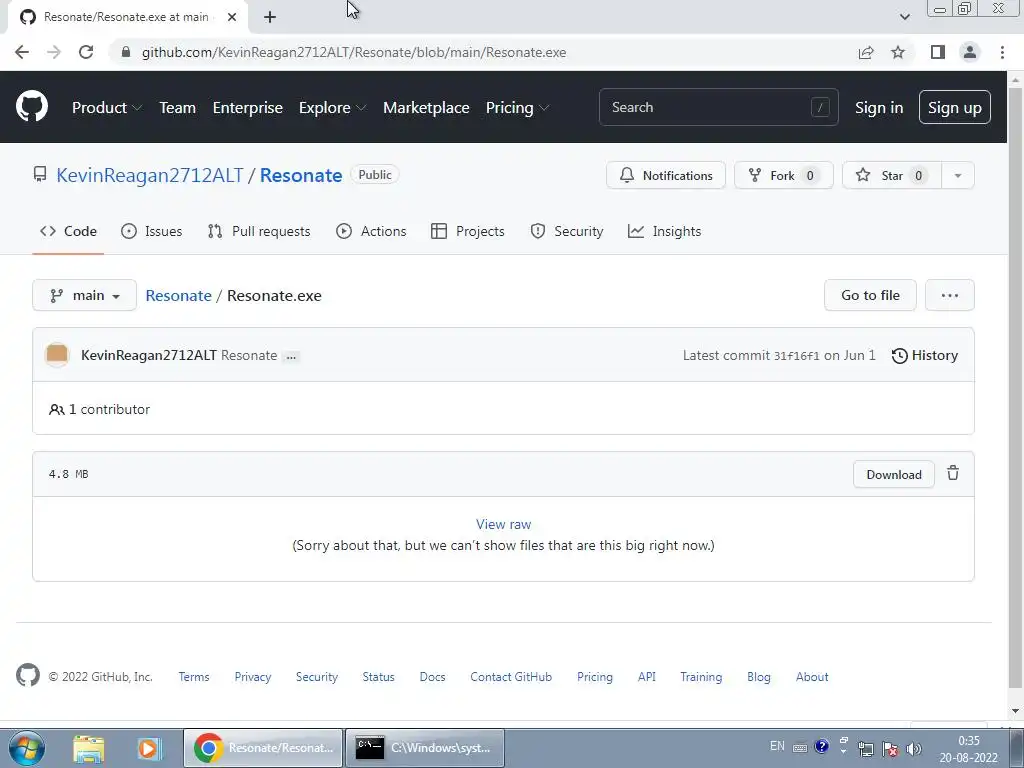
Task: Reload the page with refresh icon
Action: click(86, 52)
